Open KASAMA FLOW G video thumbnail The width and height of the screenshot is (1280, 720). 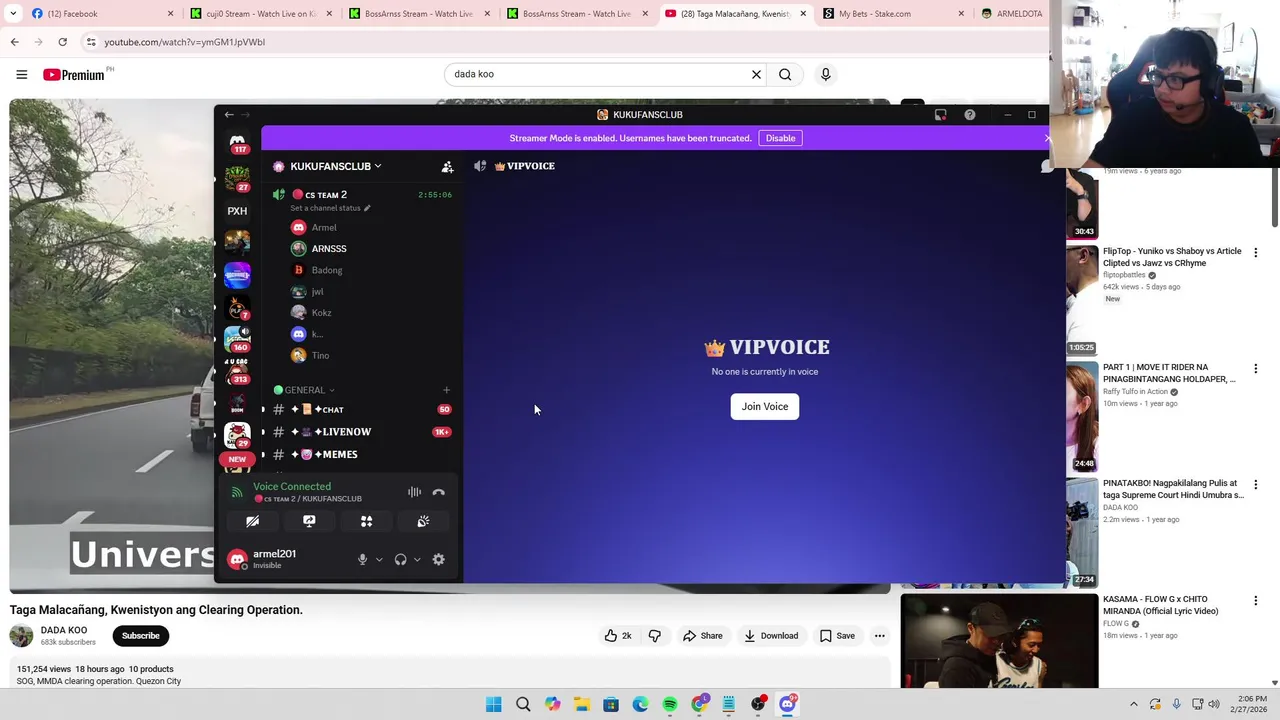point(999,641)
